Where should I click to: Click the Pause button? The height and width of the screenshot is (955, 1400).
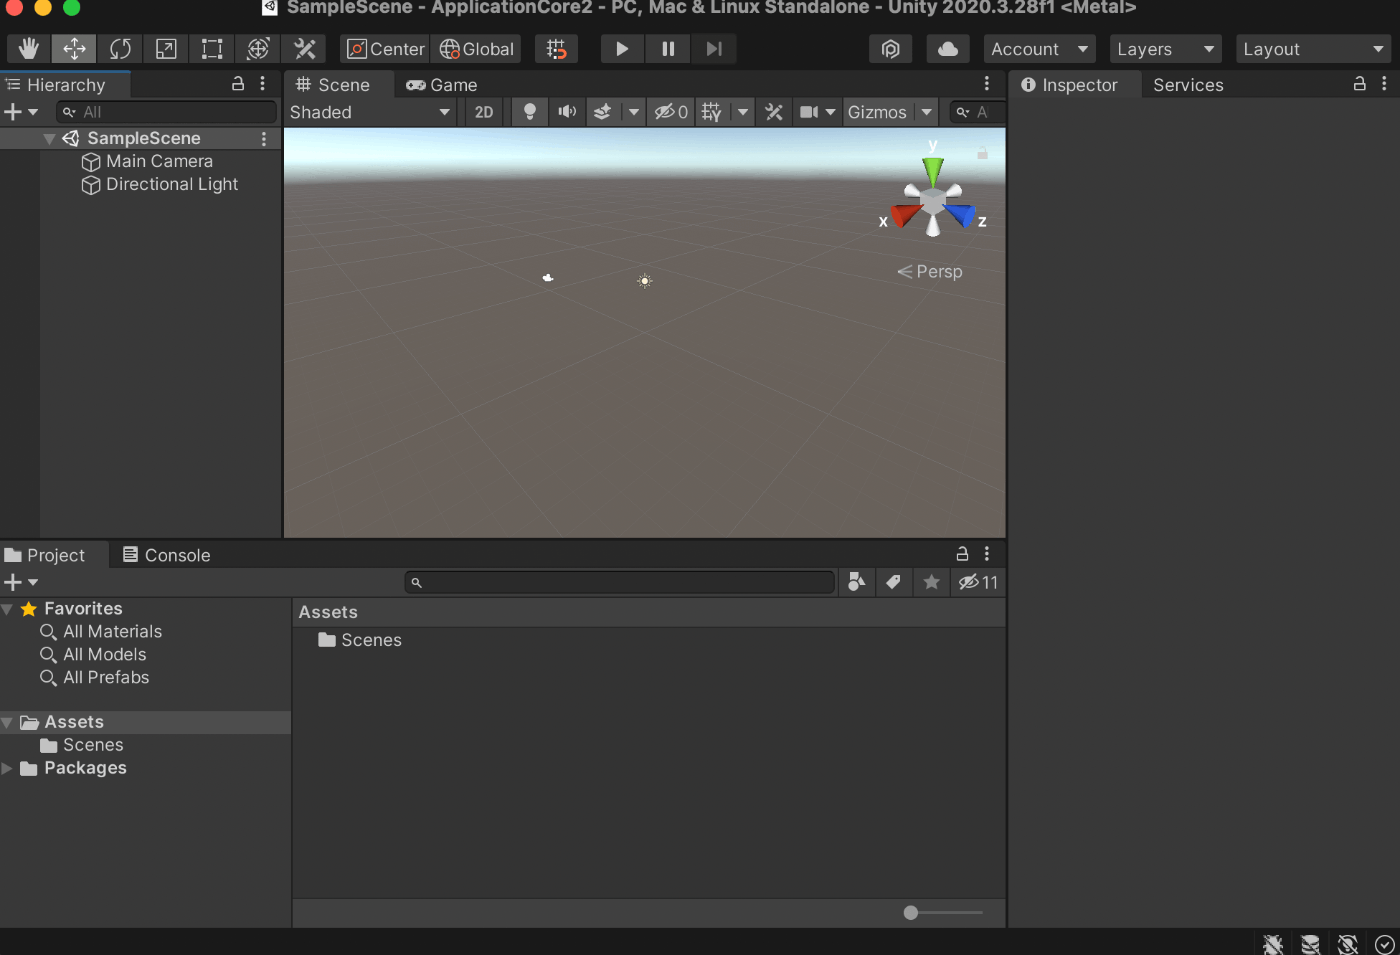pos(668,49)
